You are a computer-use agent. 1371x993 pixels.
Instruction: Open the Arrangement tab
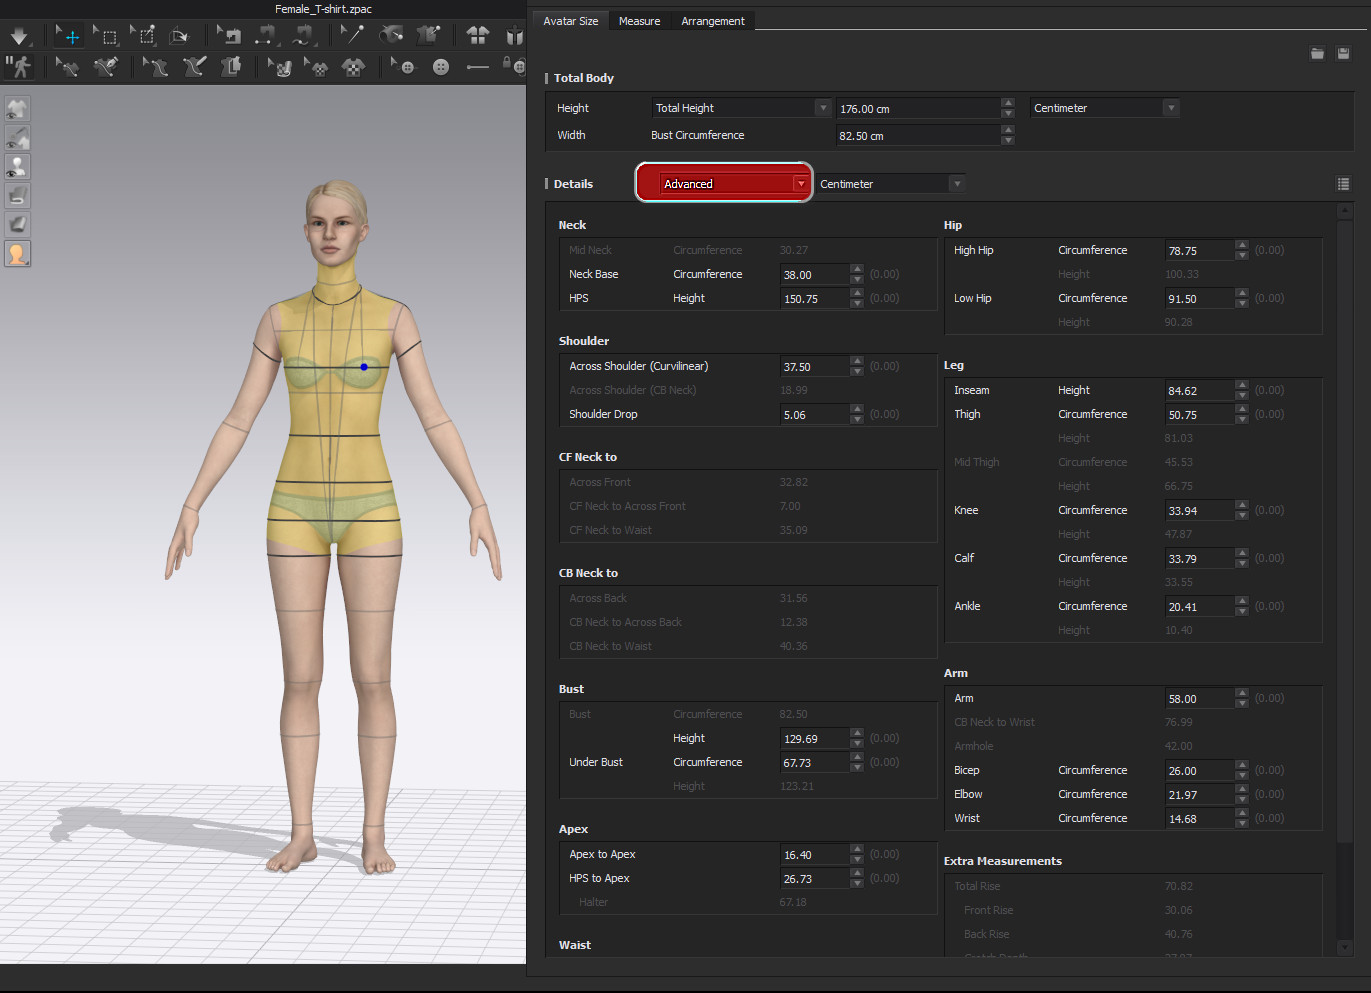(x=712, y=21)
